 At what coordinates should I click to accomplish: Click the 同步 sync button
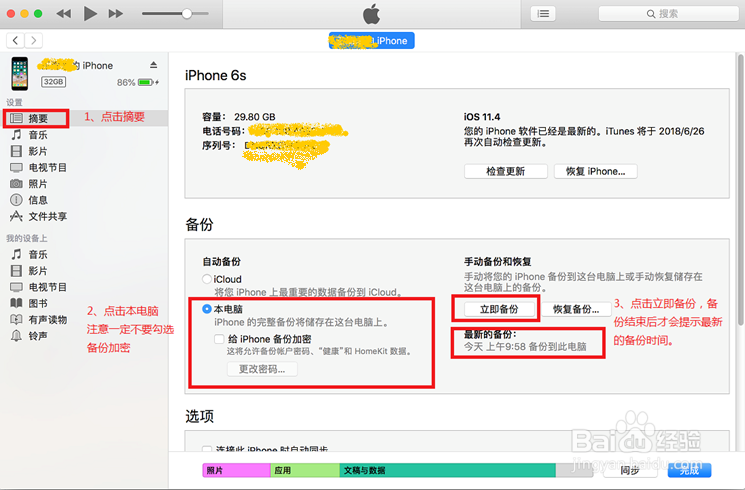pyautogui.click(x=630, y=470)
